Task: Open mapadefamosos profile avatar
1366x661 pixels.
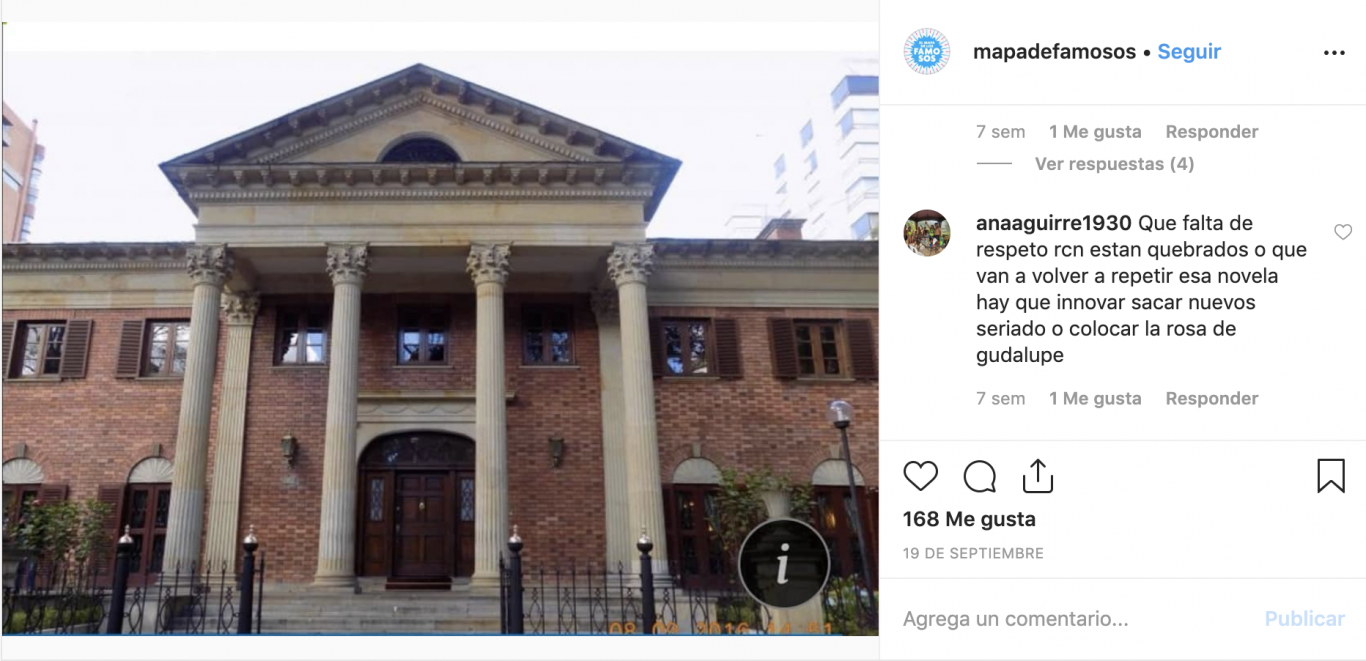Action: (x=927, y=52)
